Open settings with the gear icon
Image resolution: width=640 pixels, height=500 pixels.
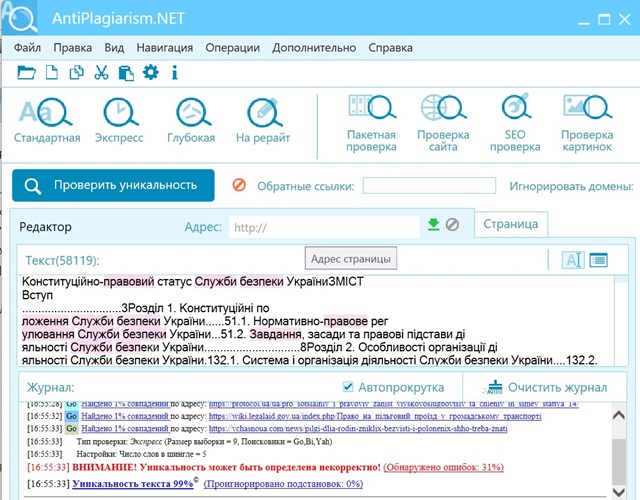[x=151, y=73]
